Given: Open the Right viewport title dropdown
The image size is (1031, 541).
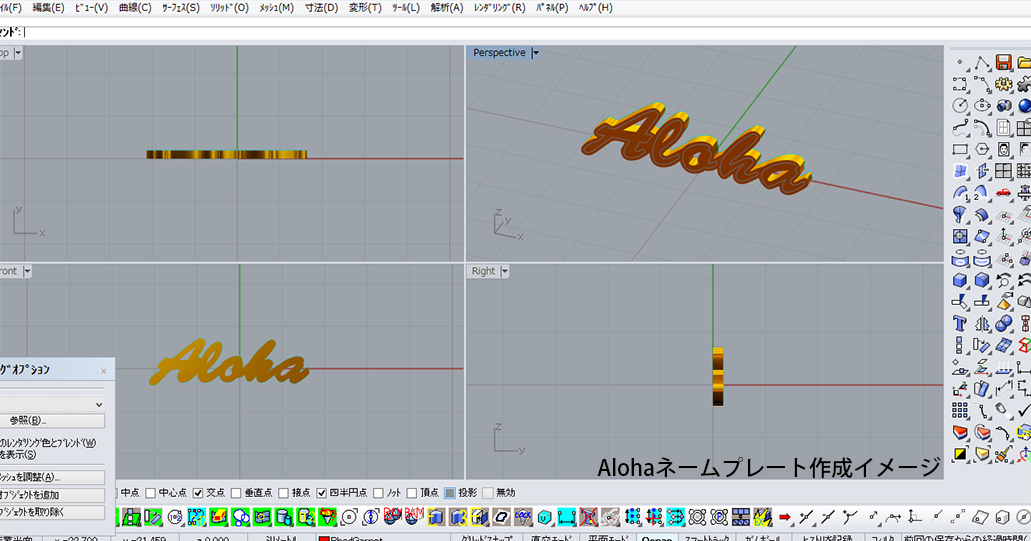Looking at the screenshot, I should click(505, 271).
